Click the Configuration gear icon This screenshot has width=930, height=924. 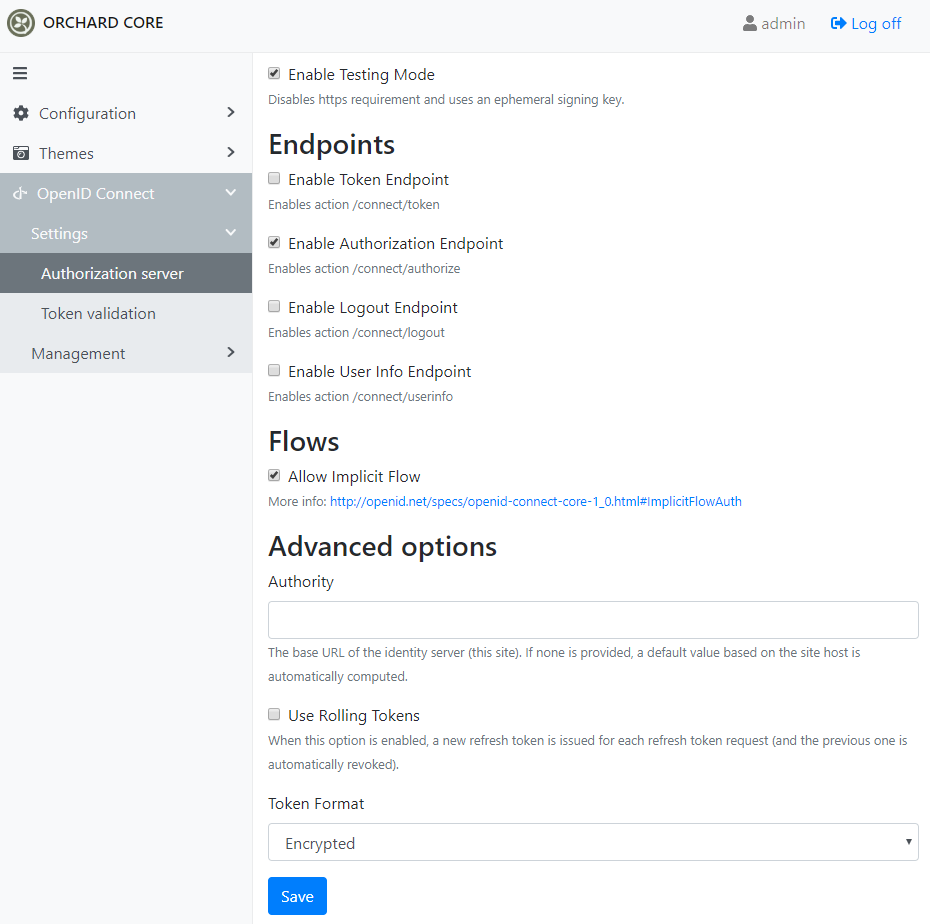coord(21,113)
